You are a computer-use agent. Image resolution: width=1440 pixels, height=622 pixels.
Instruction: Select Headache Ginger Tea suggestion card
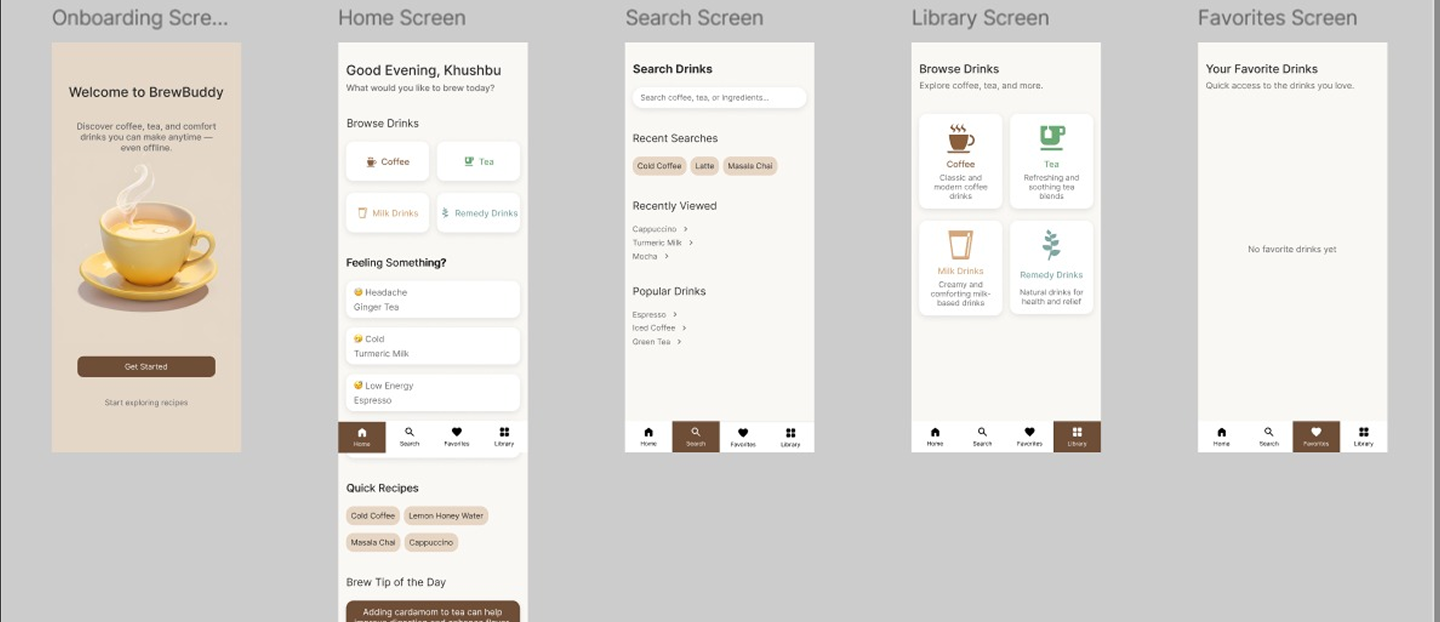[x=433, y=300]
